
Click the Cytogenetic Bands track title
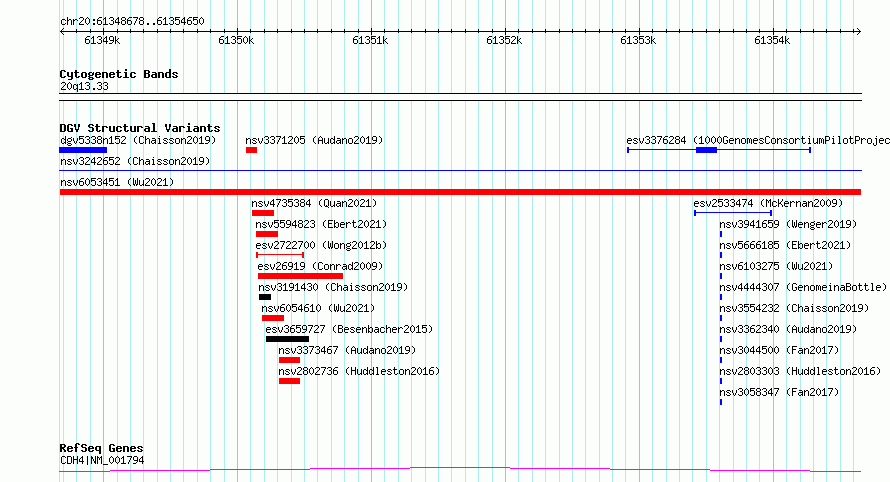(119, 74)
